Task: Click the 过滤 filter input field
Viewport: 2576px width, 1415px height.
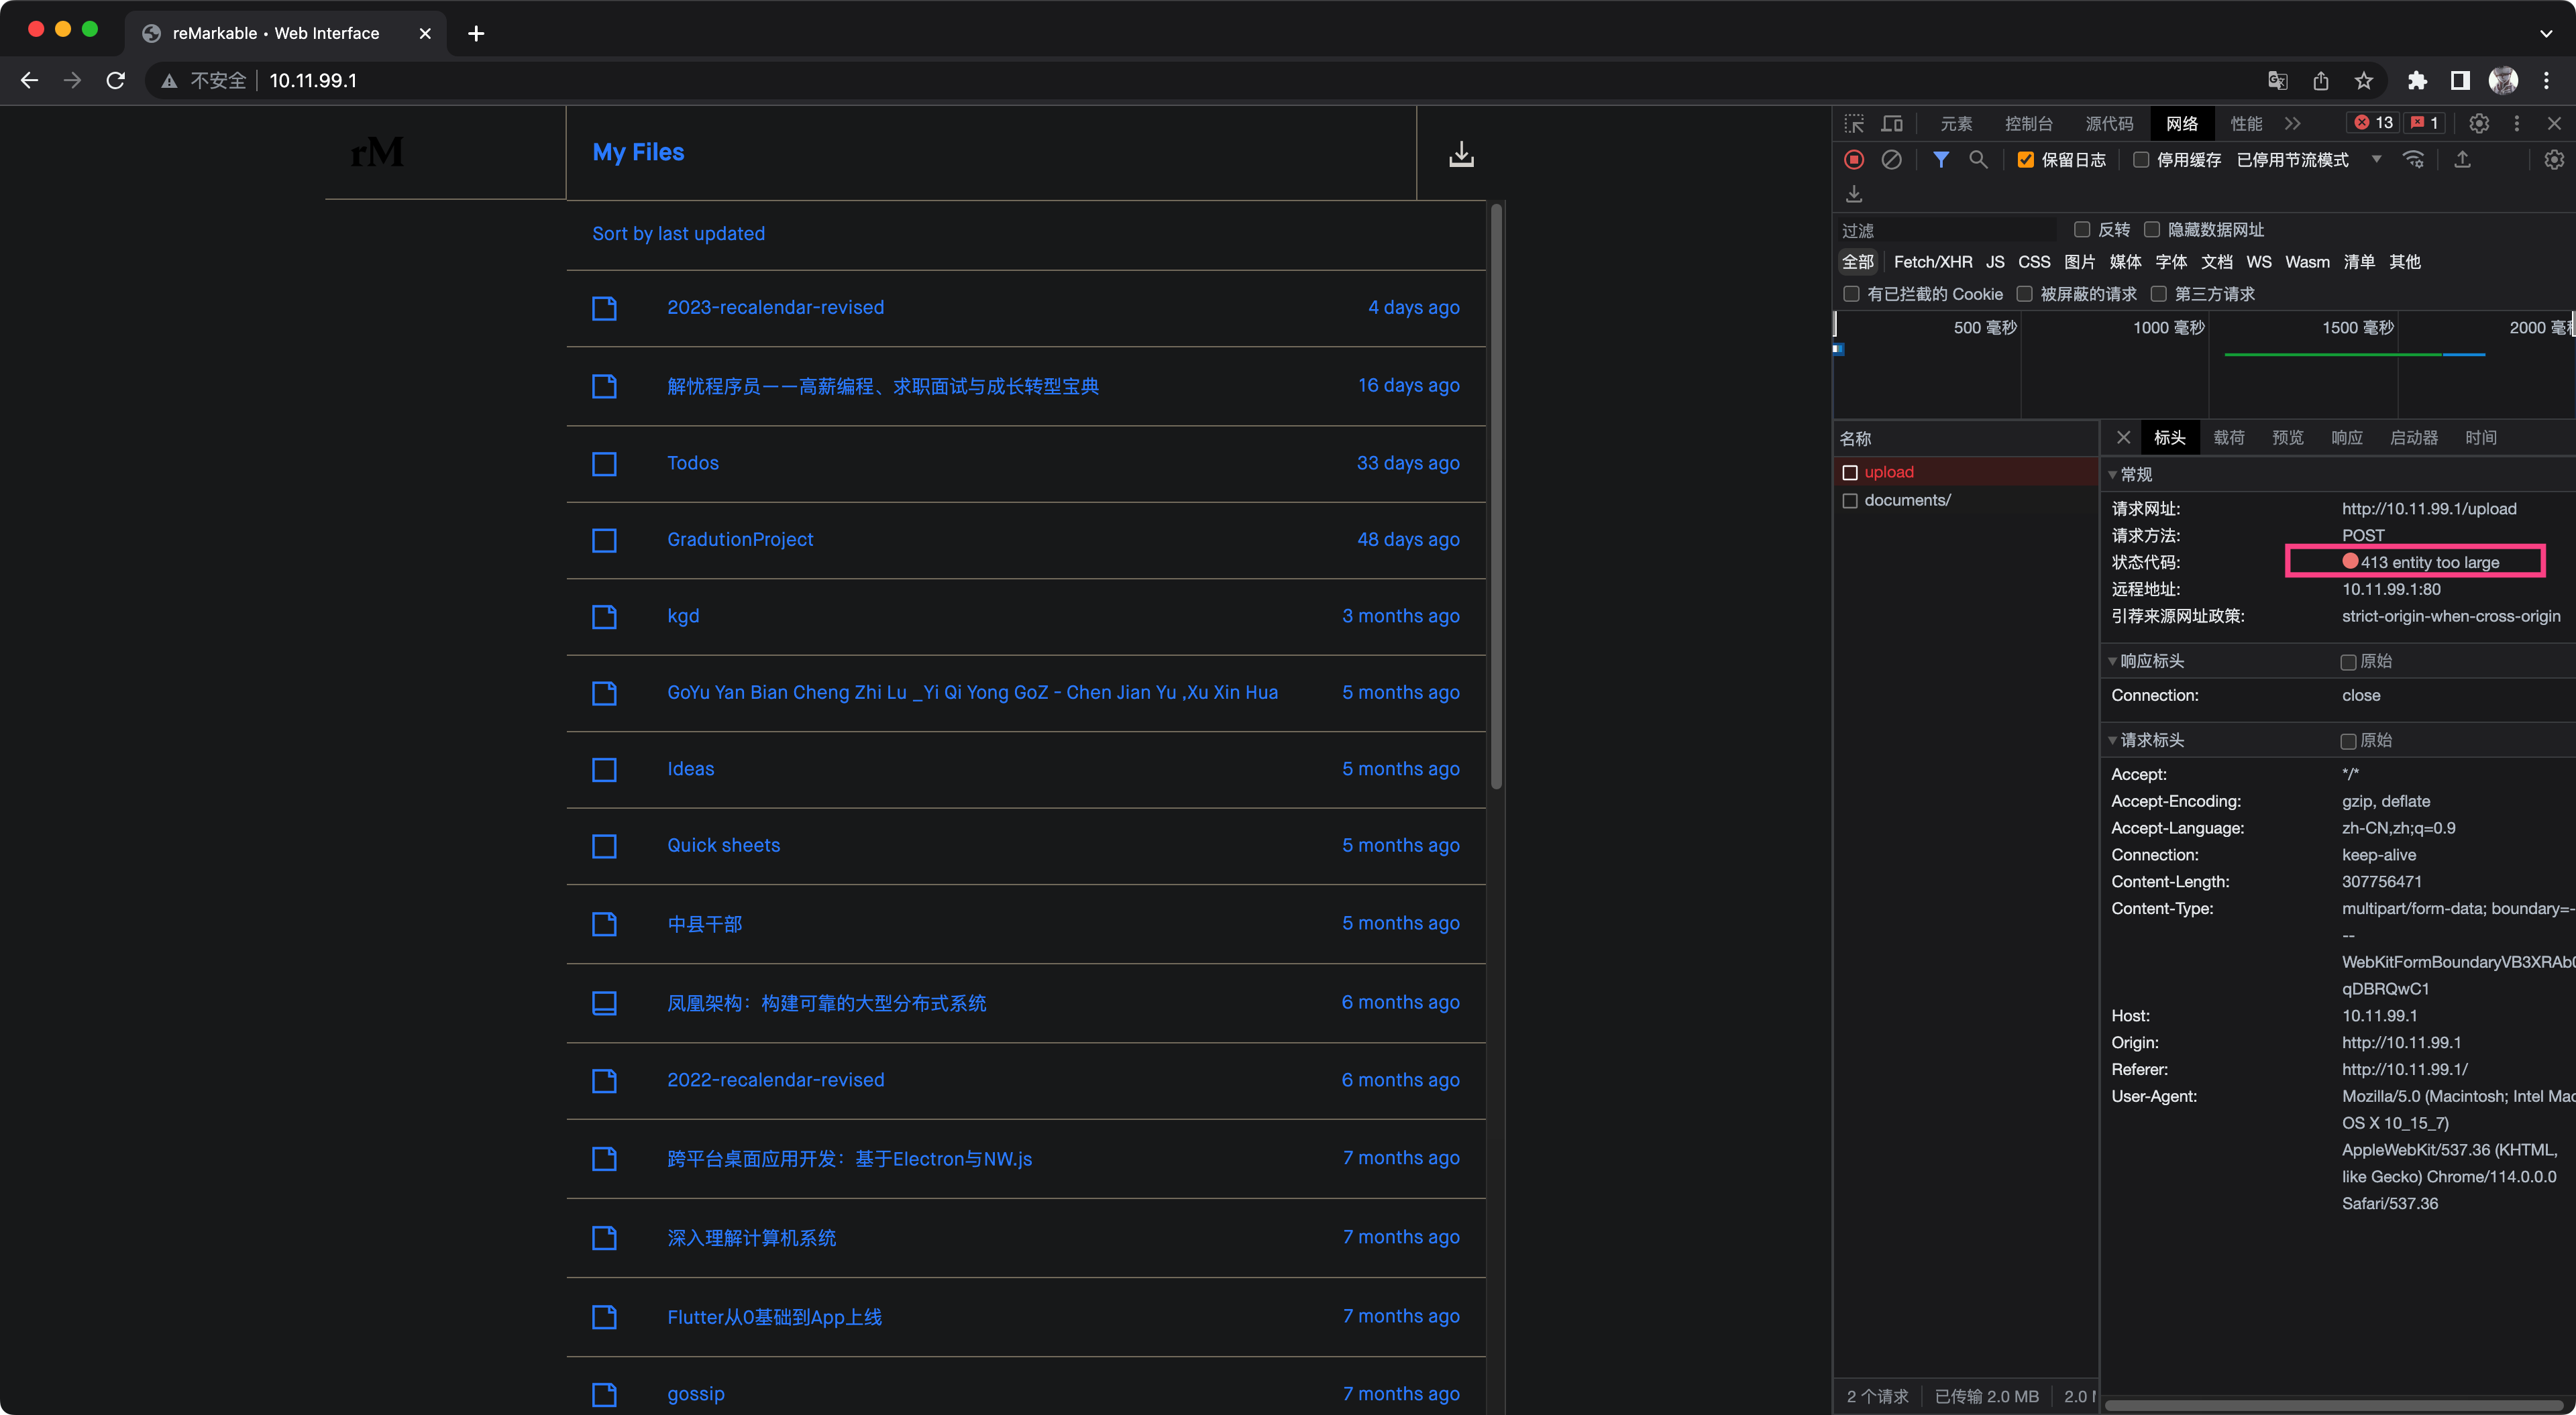Action: coord(1948,230)
